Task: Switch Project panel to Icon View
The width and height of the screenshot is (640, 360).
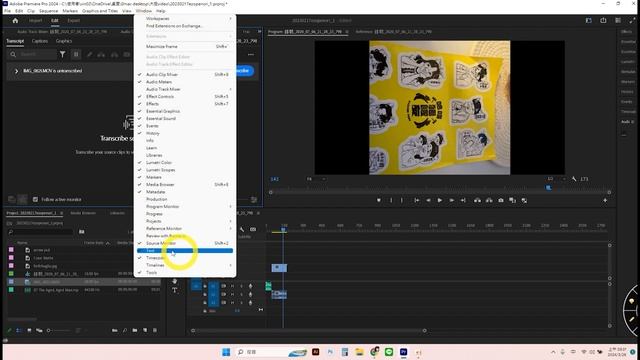Action: click(29, 330)
